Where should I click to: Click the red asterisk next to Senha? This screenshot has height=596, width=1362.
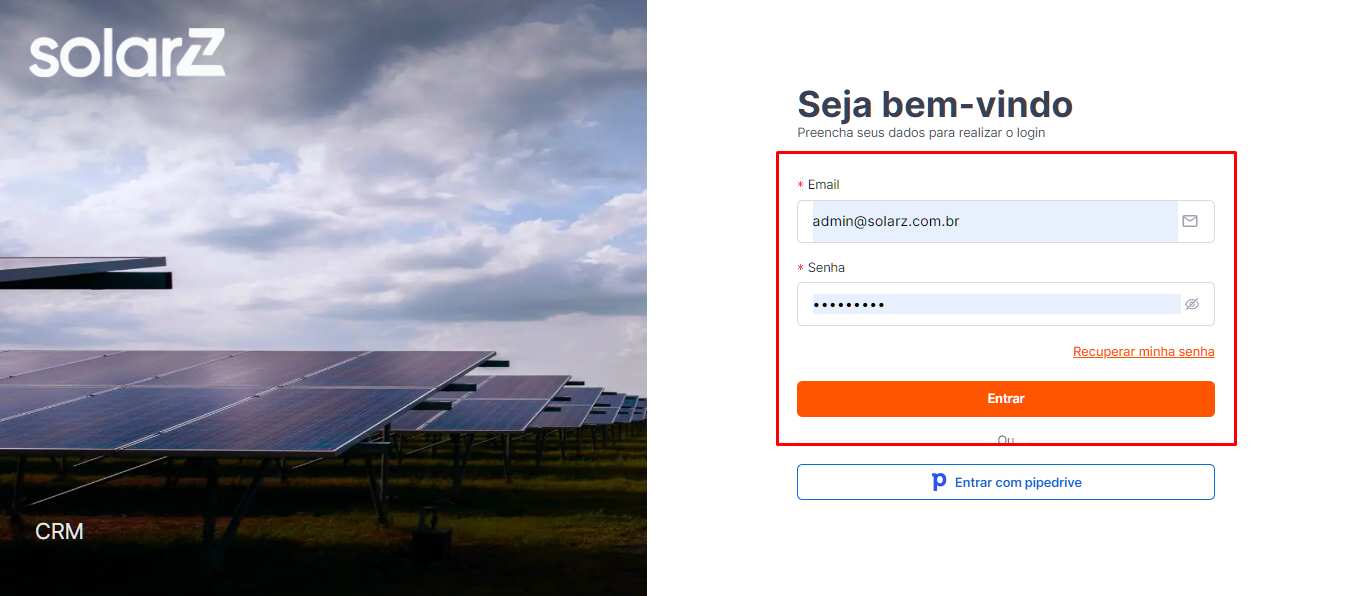point(799,268)
